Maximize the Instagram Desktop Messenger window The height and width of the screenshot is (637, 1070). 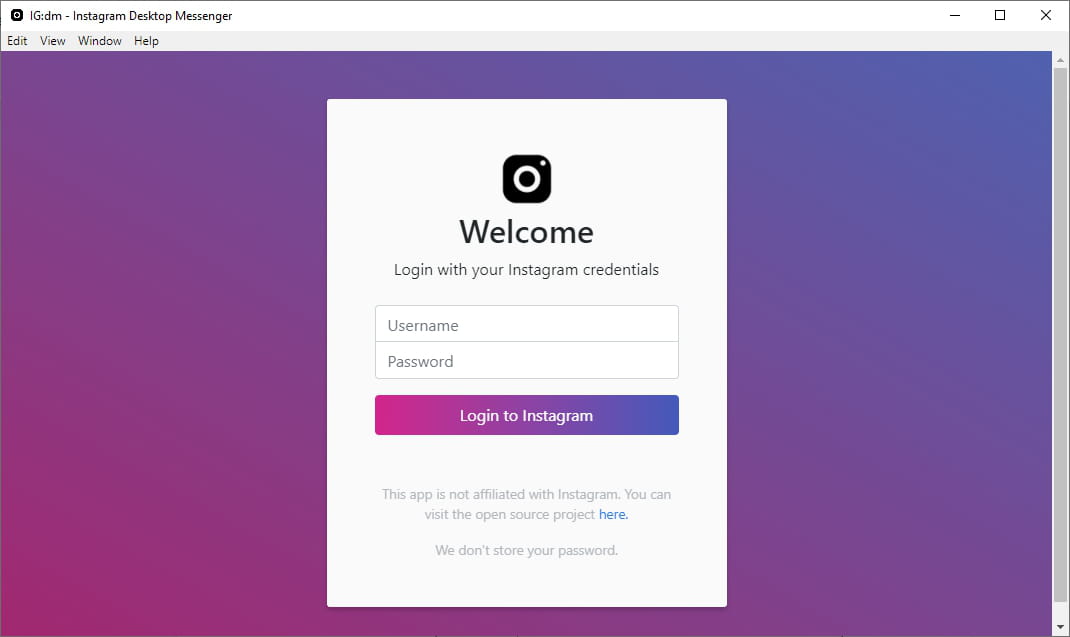999,15
